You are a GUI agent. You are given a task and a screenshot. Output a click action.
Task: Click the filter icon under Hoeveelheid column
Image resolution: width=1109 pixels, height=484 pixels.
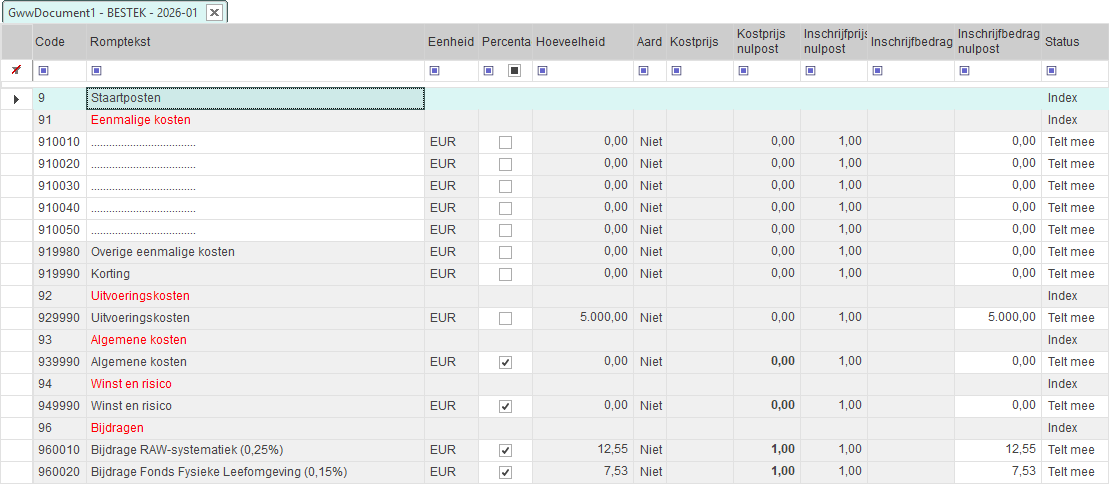(542, 70)
